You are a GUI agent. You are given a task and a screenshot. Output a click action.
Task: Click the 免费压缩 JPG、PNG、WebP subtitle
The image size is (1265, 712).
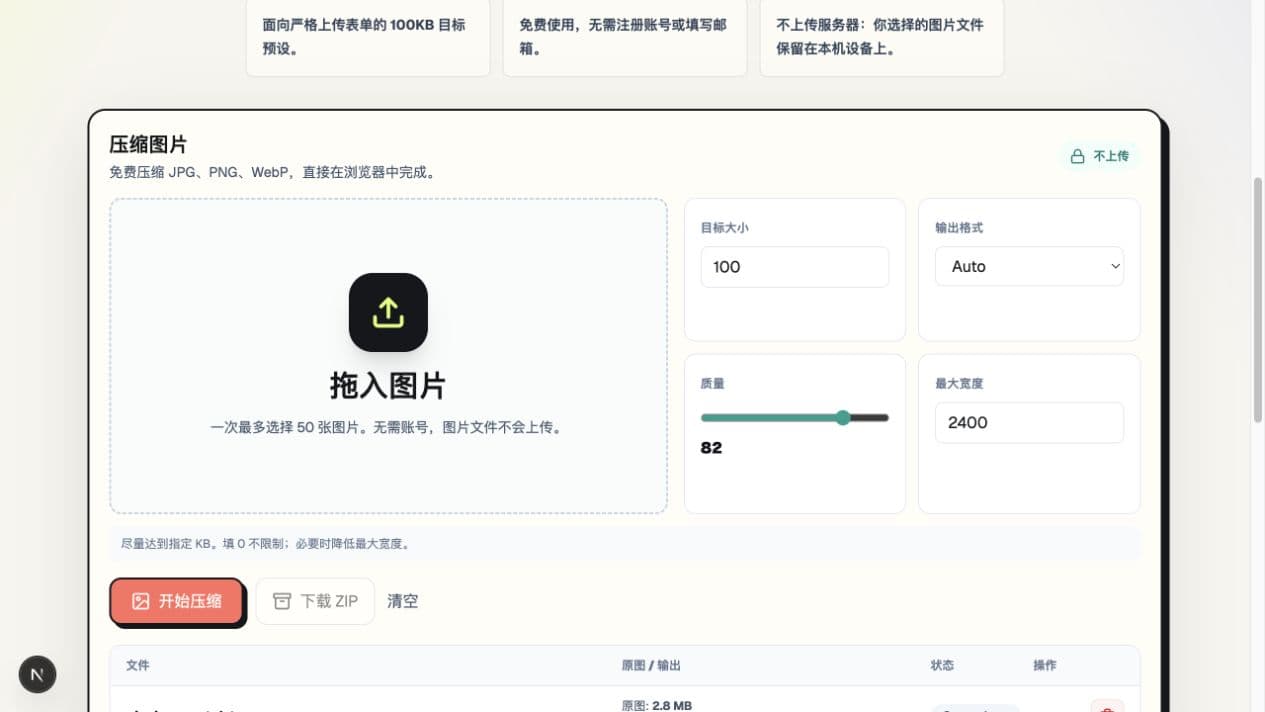272,172
